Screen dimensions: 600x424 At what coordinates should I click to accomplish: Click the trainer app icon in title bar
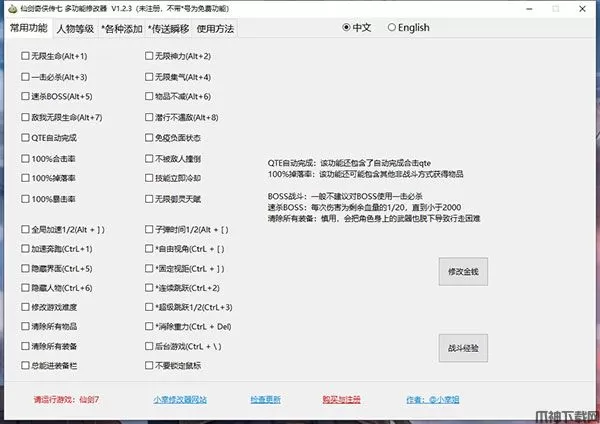tap(11, 8)
